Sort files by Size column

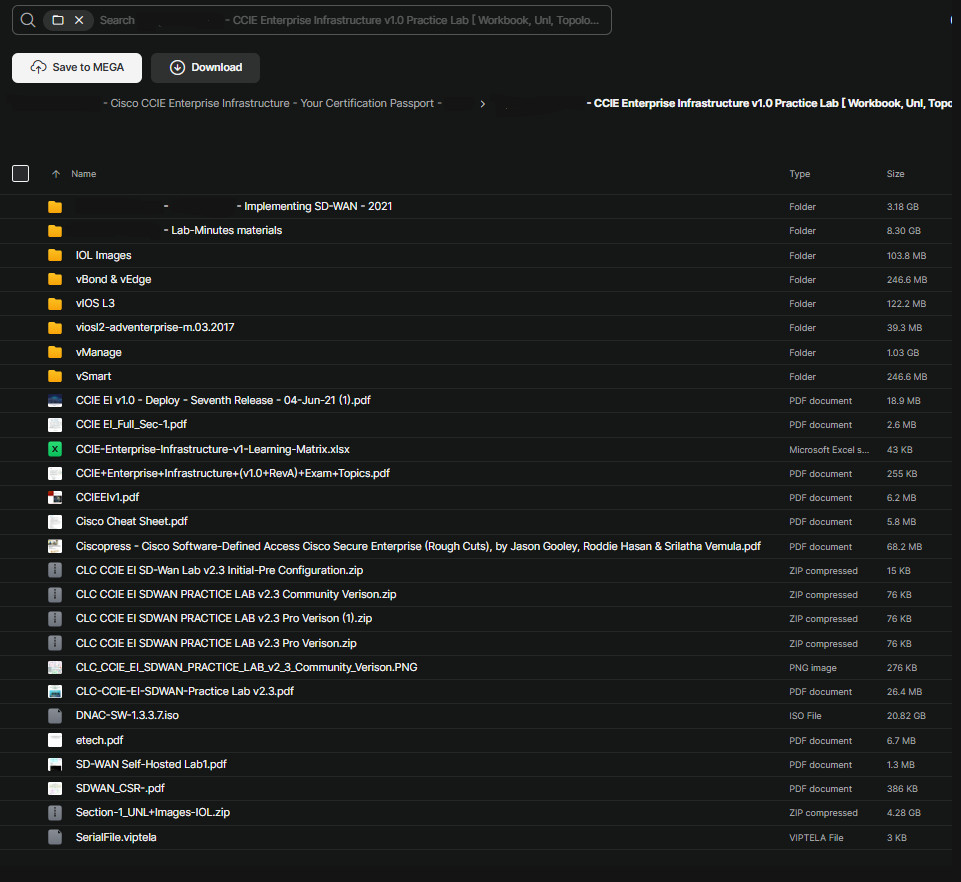point(895,174)
